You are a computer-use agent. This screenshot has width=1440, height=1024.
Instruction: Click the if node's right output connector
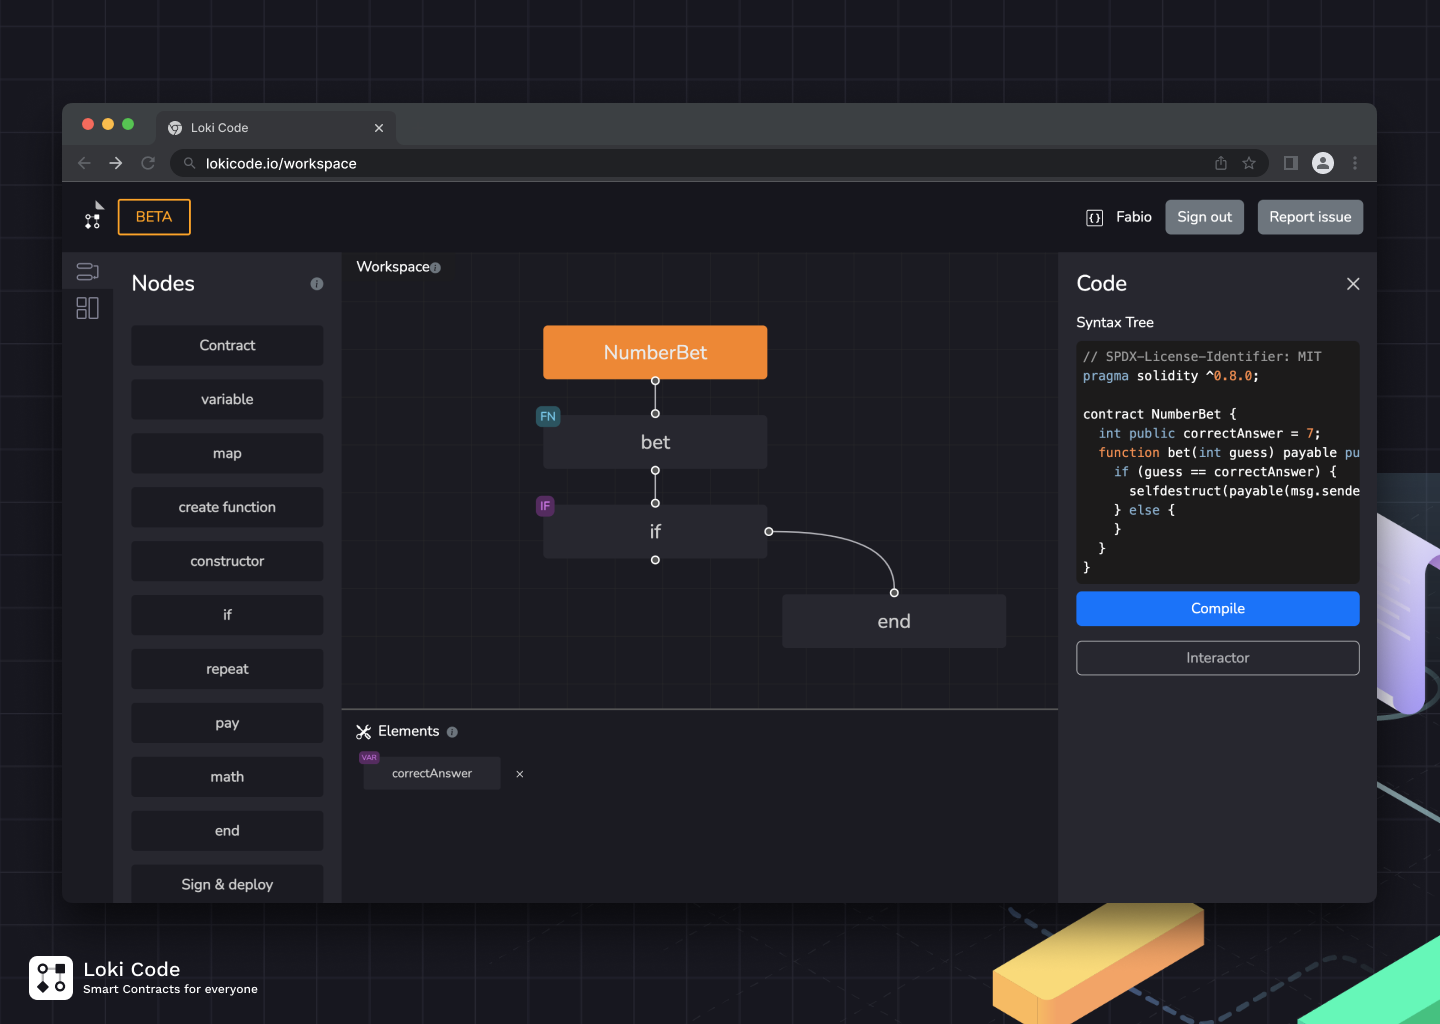click(768, 532)
